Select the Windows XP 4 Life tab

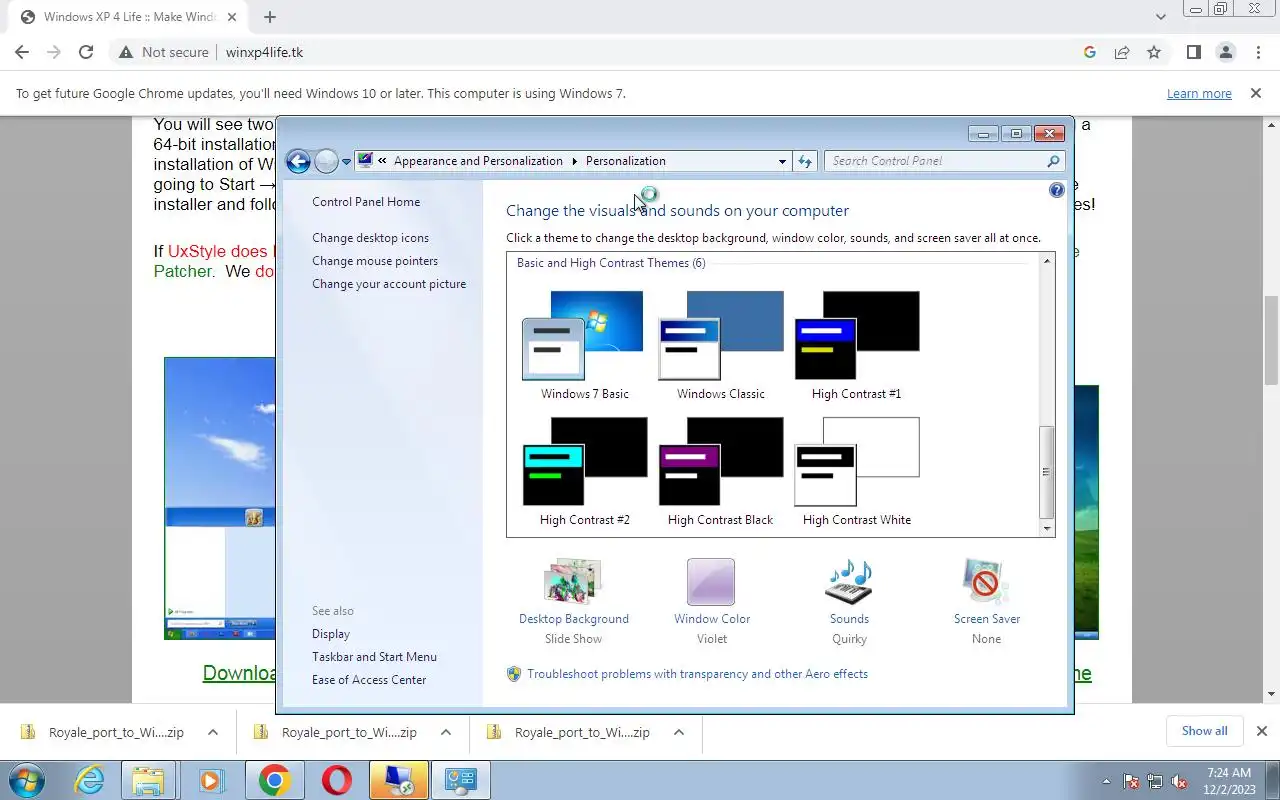(x=129, y=17)
